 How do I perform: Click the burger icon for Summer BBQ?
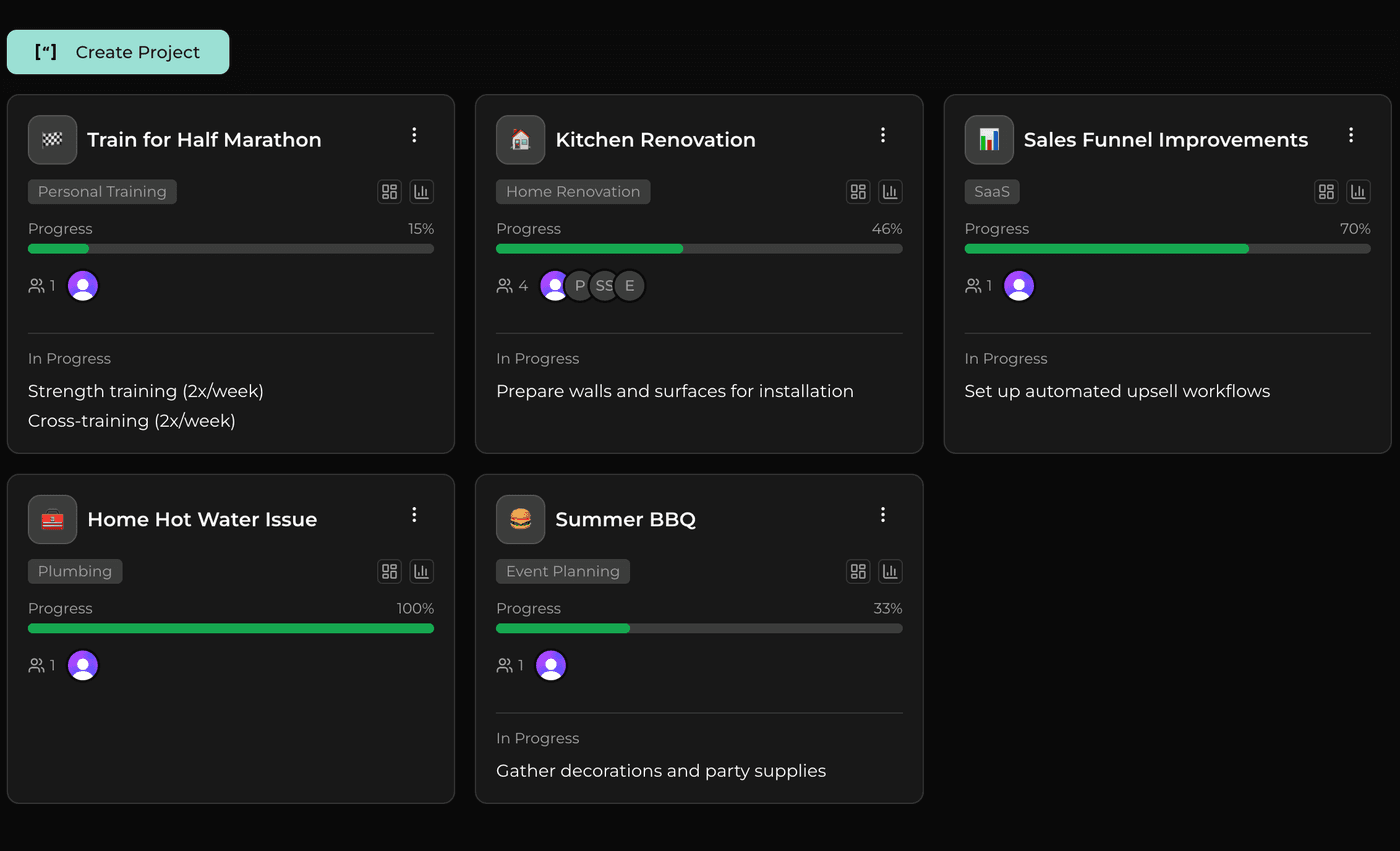(521, 520)
